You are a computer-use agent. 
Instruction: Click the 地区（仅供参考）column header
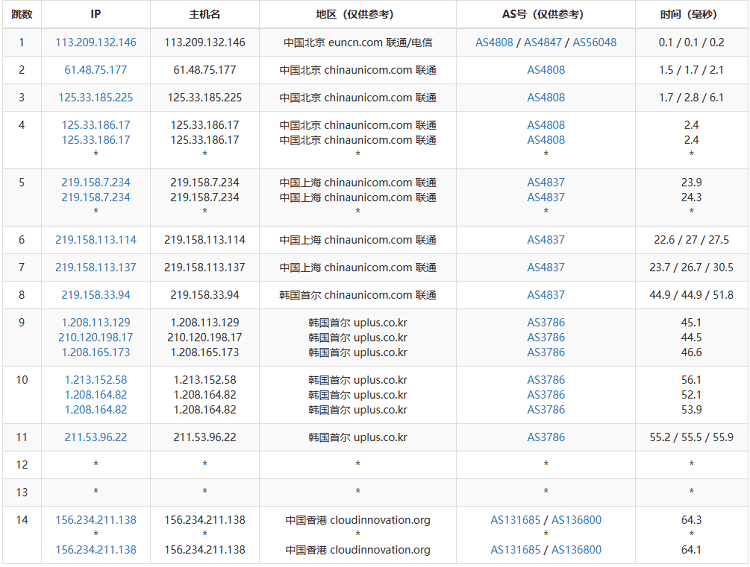358,14
